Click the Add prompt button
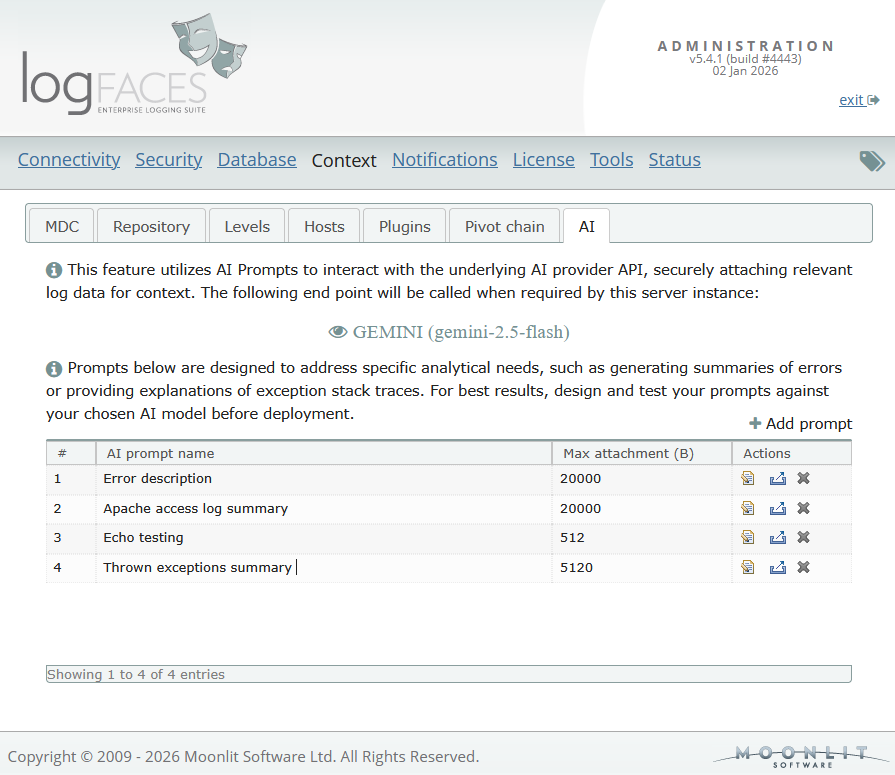895x775 pixels. (800, 424)
